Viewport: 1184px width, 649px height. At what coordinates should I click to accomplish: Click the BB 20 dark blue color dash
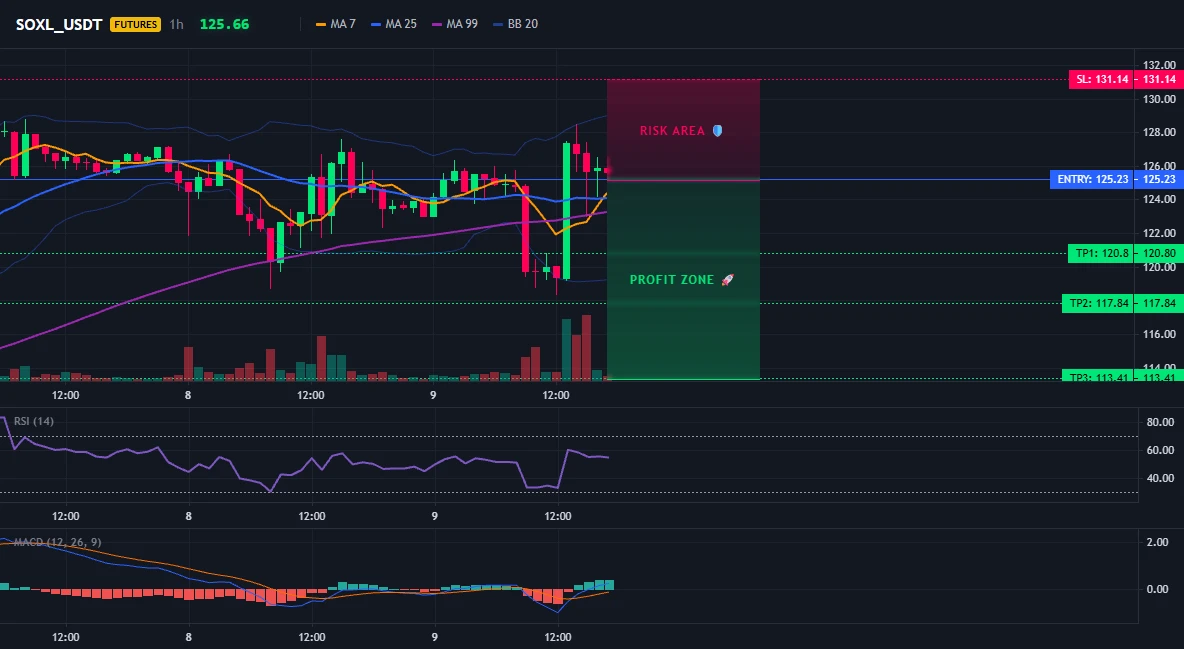pos(498,24)
